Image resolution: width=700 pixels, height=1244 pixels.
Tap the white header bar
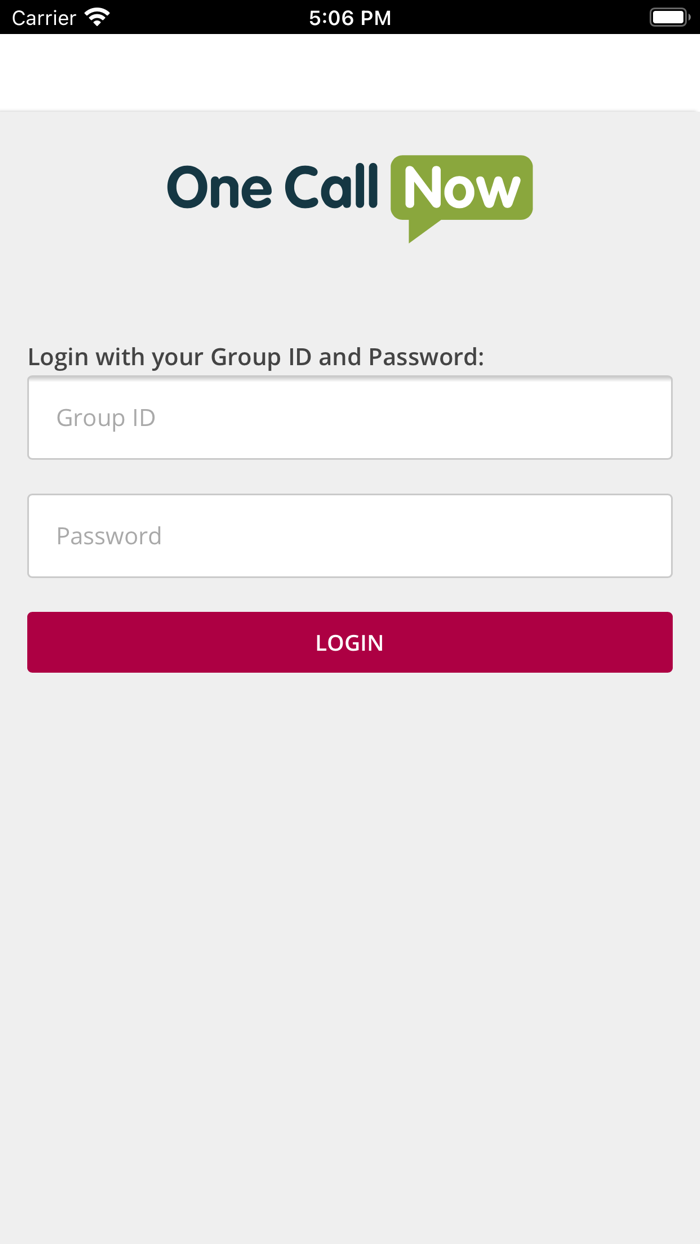pos(350,72)
